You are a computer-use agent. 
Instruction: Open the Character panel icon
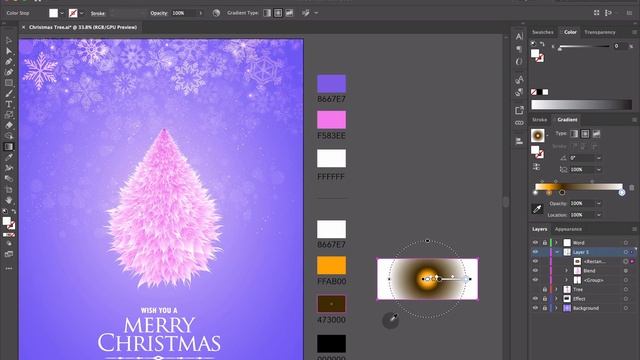point(519,36)
